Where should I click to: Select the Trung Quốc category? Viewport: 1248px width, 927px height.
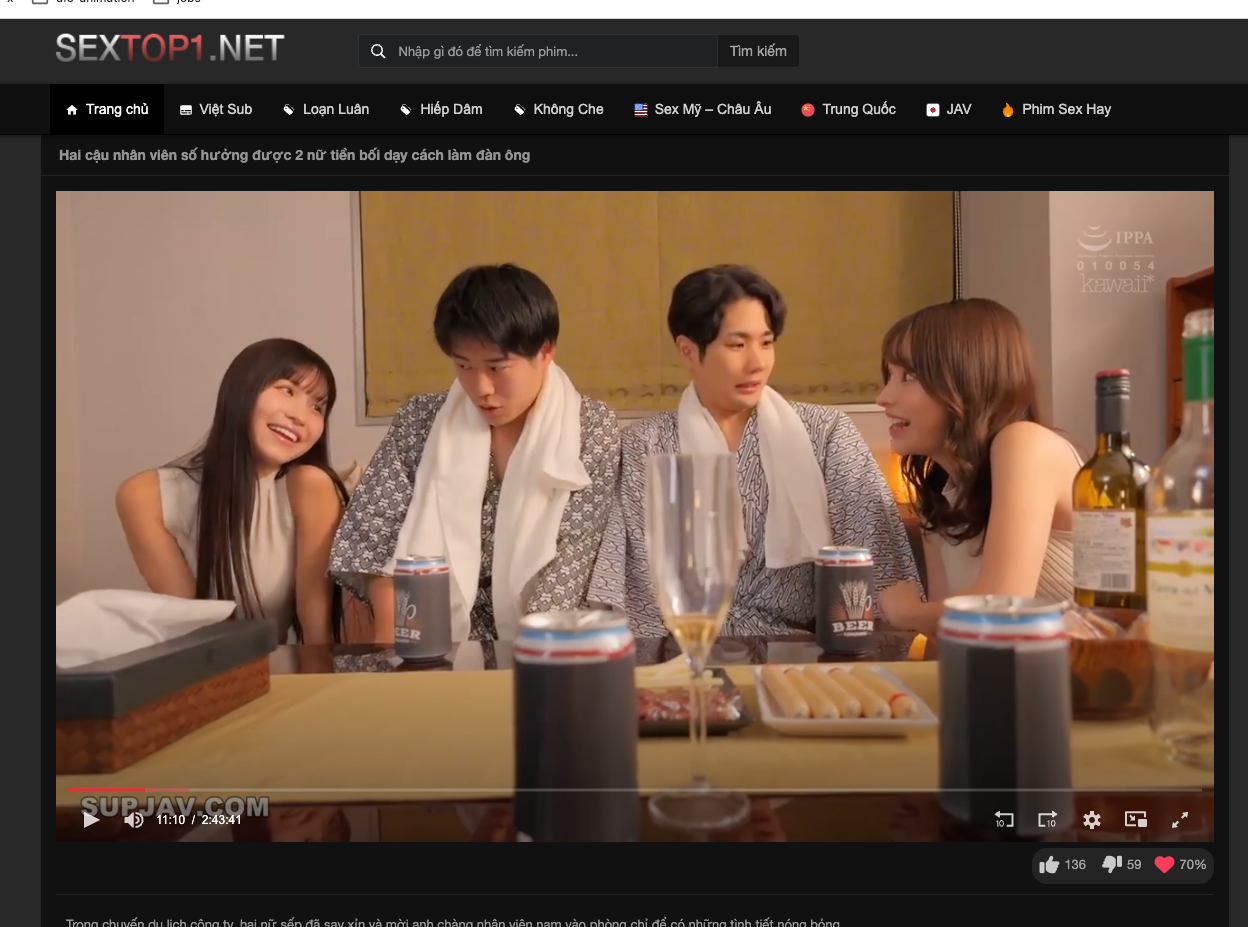pyautogui.click(x=848, y=109)
